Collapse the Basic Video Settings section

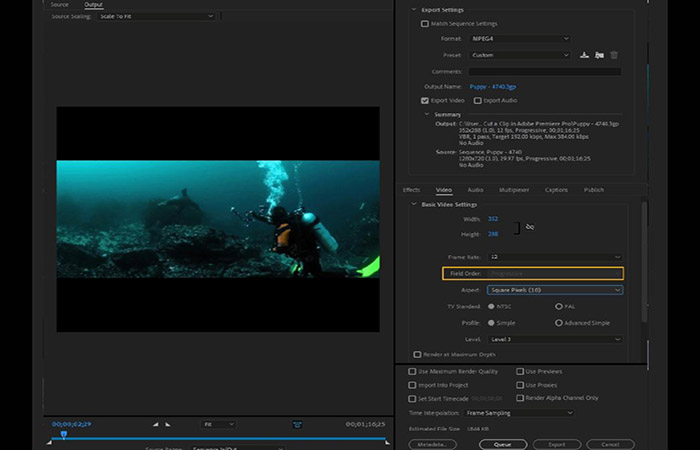click(413, 204)
